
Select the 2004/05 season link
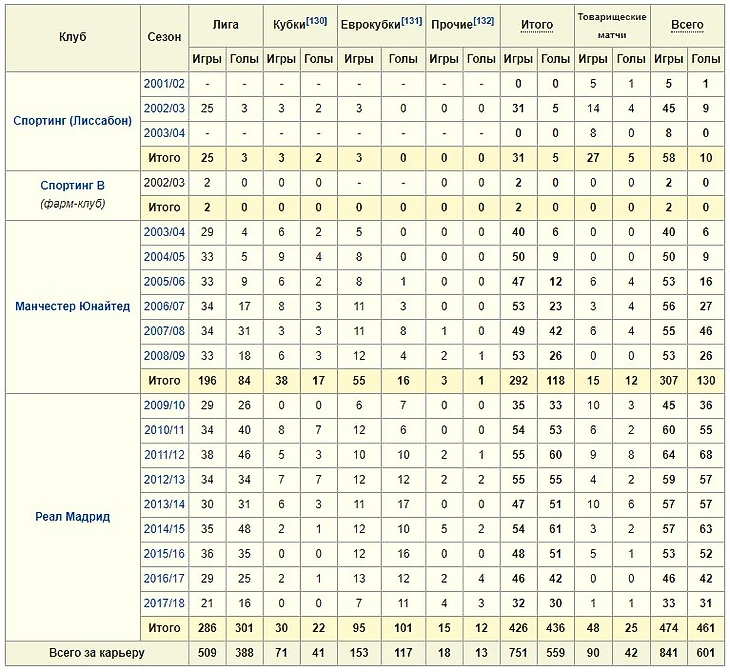coord(164,257)
